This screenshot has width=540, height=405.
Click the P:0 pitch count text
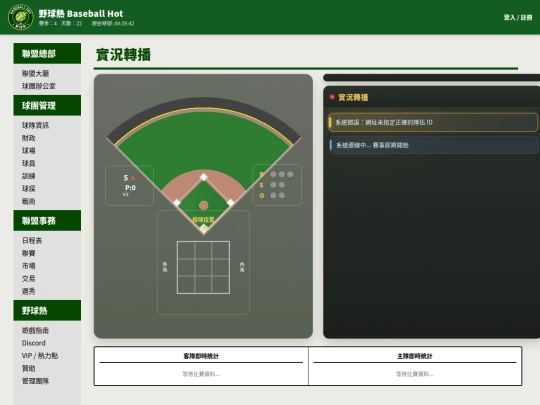point(130,188)
